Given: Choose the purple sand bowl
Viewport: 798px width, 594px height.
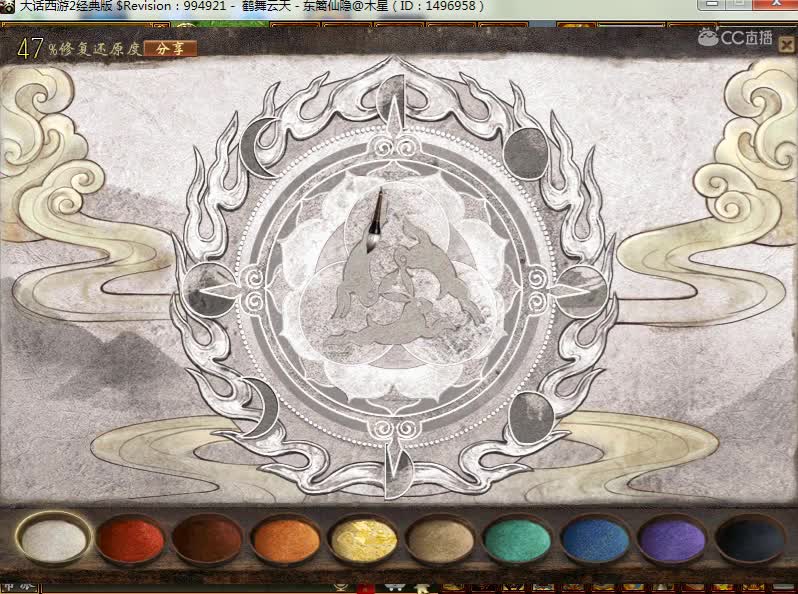Looking at the screenshot, I should [x=672, y=540].
